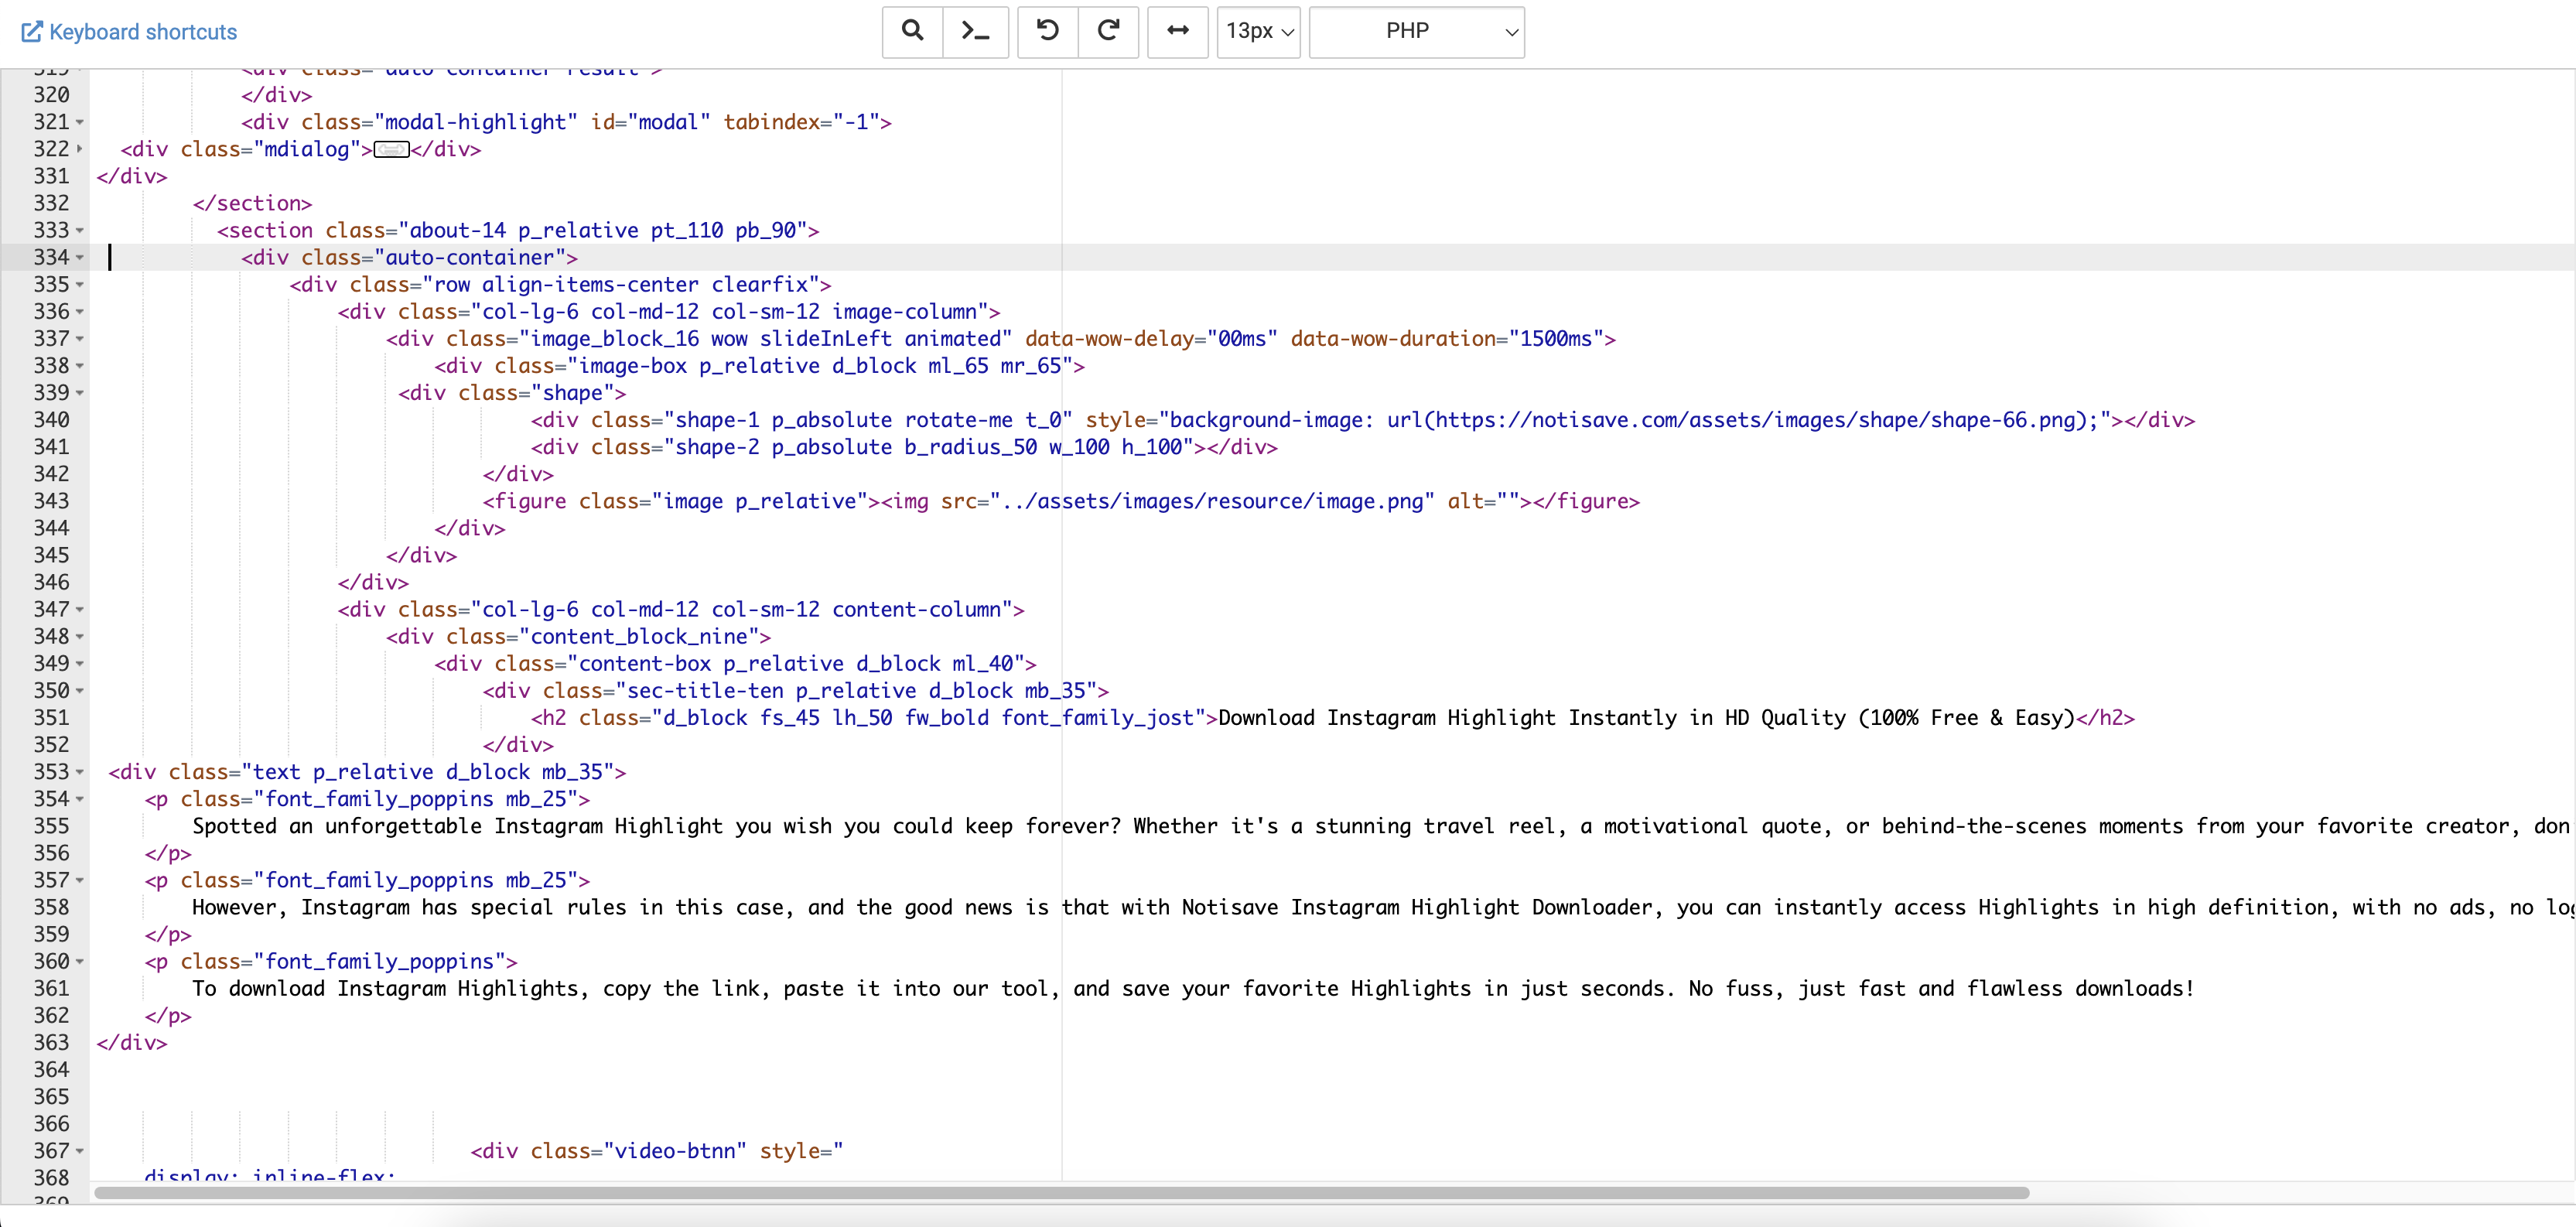
Task: Click line number 351 in the gutter
Action: click(51, 718)
